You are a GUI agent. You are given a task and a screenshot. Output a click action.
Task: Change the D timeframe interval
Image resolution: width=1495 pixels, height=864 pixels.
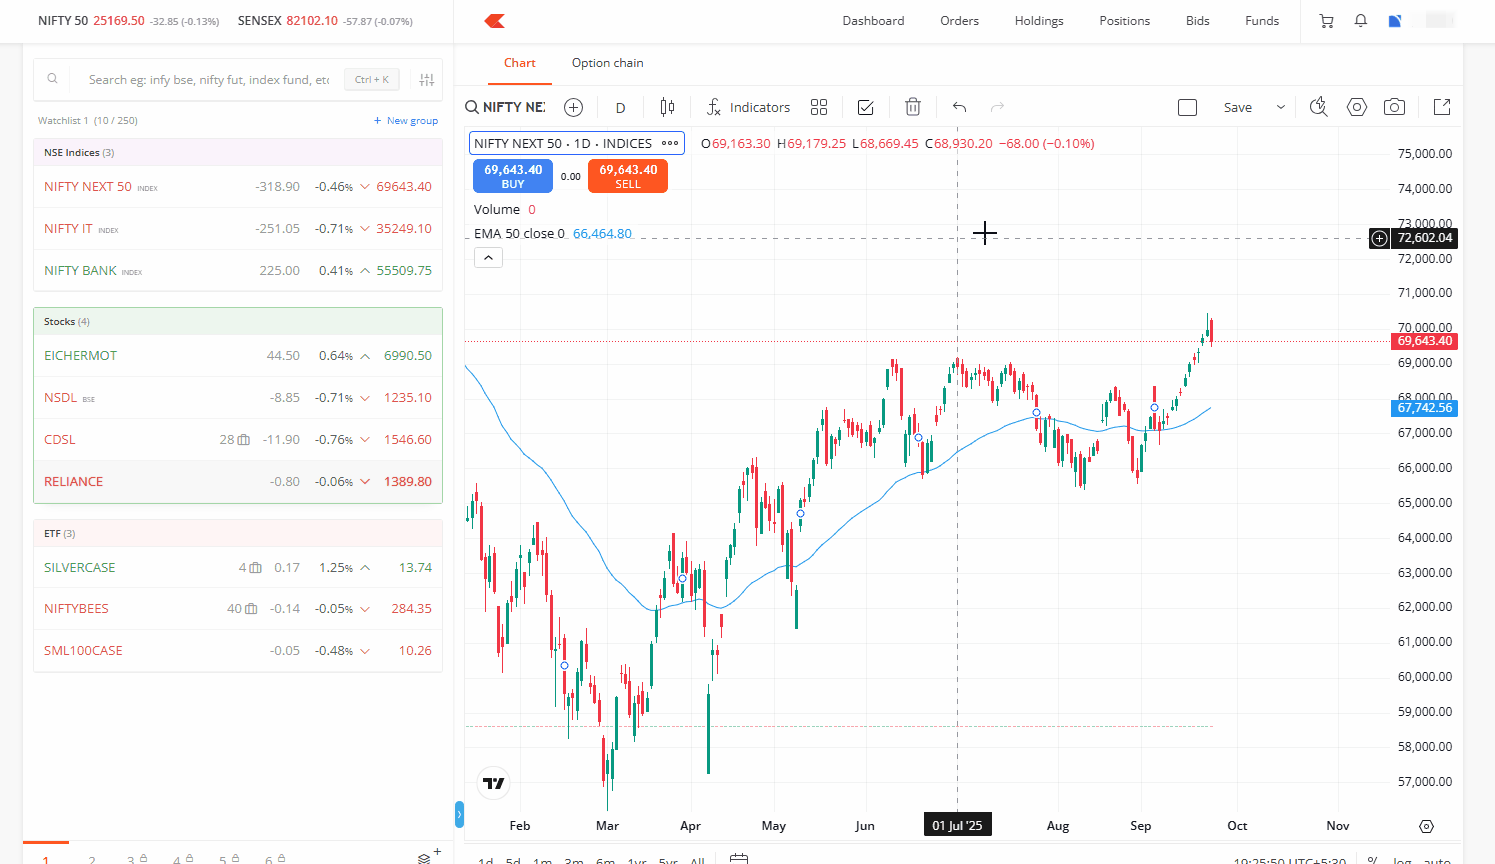click(x=620, y=107)
